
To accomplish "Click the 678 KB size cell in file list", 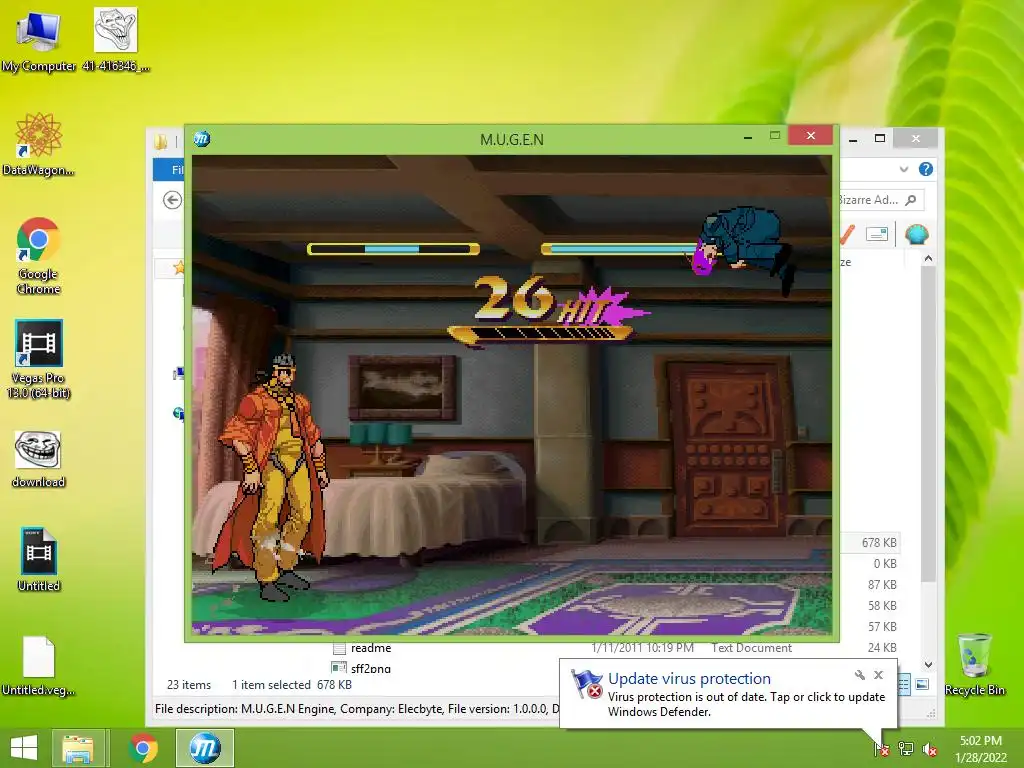I will coord(879,543).
